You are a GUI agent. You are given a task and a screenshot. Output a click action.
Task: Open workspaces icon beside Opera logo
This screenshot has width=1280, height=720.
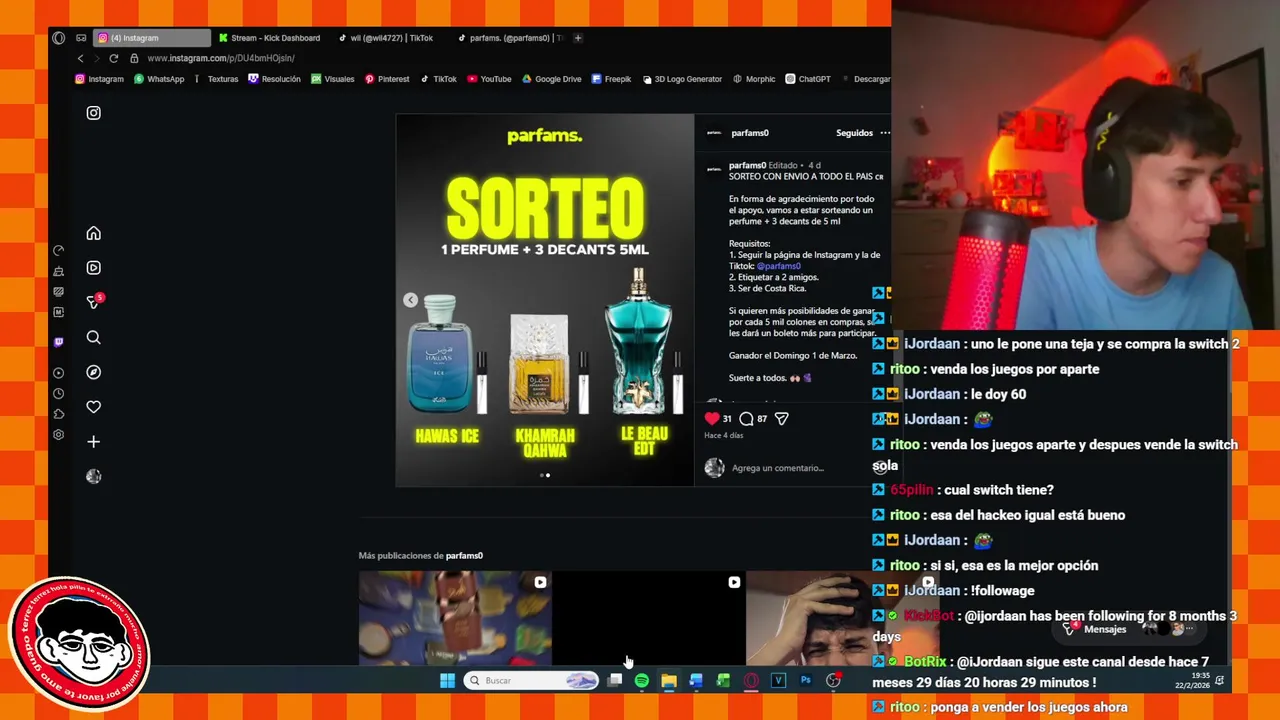click(x=81, y=38)
